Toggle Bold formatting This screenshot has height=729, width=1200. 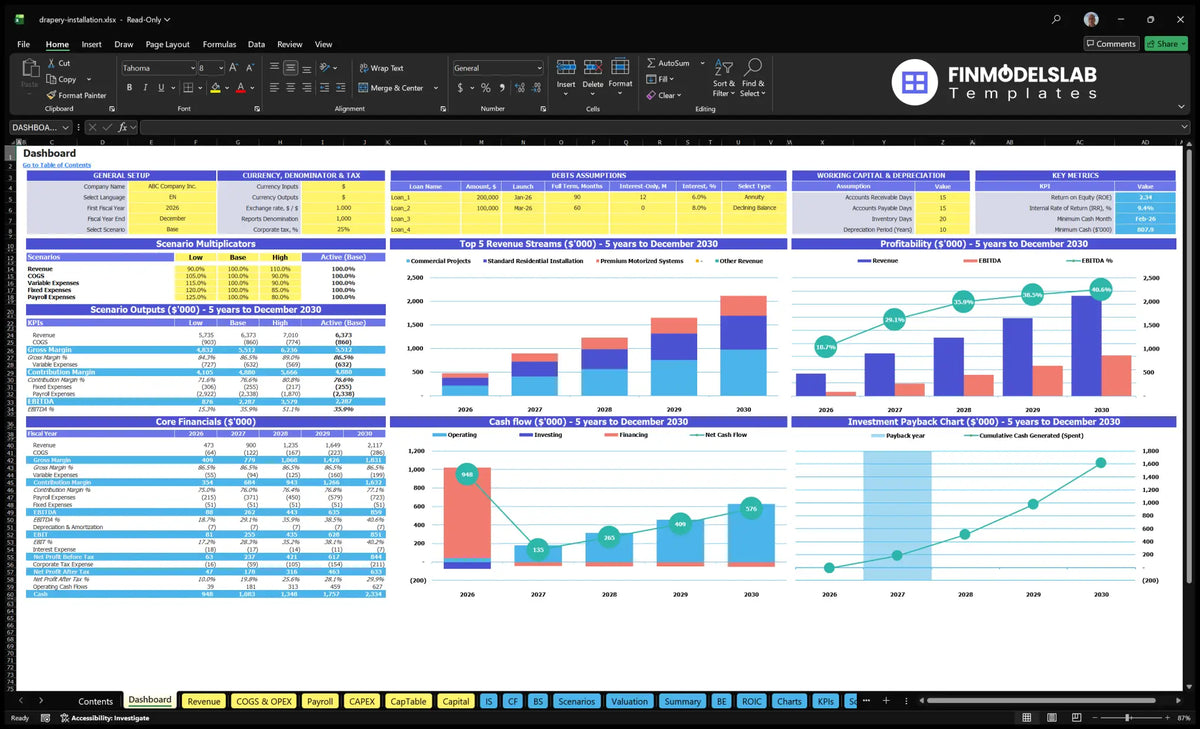pos(130,88)
